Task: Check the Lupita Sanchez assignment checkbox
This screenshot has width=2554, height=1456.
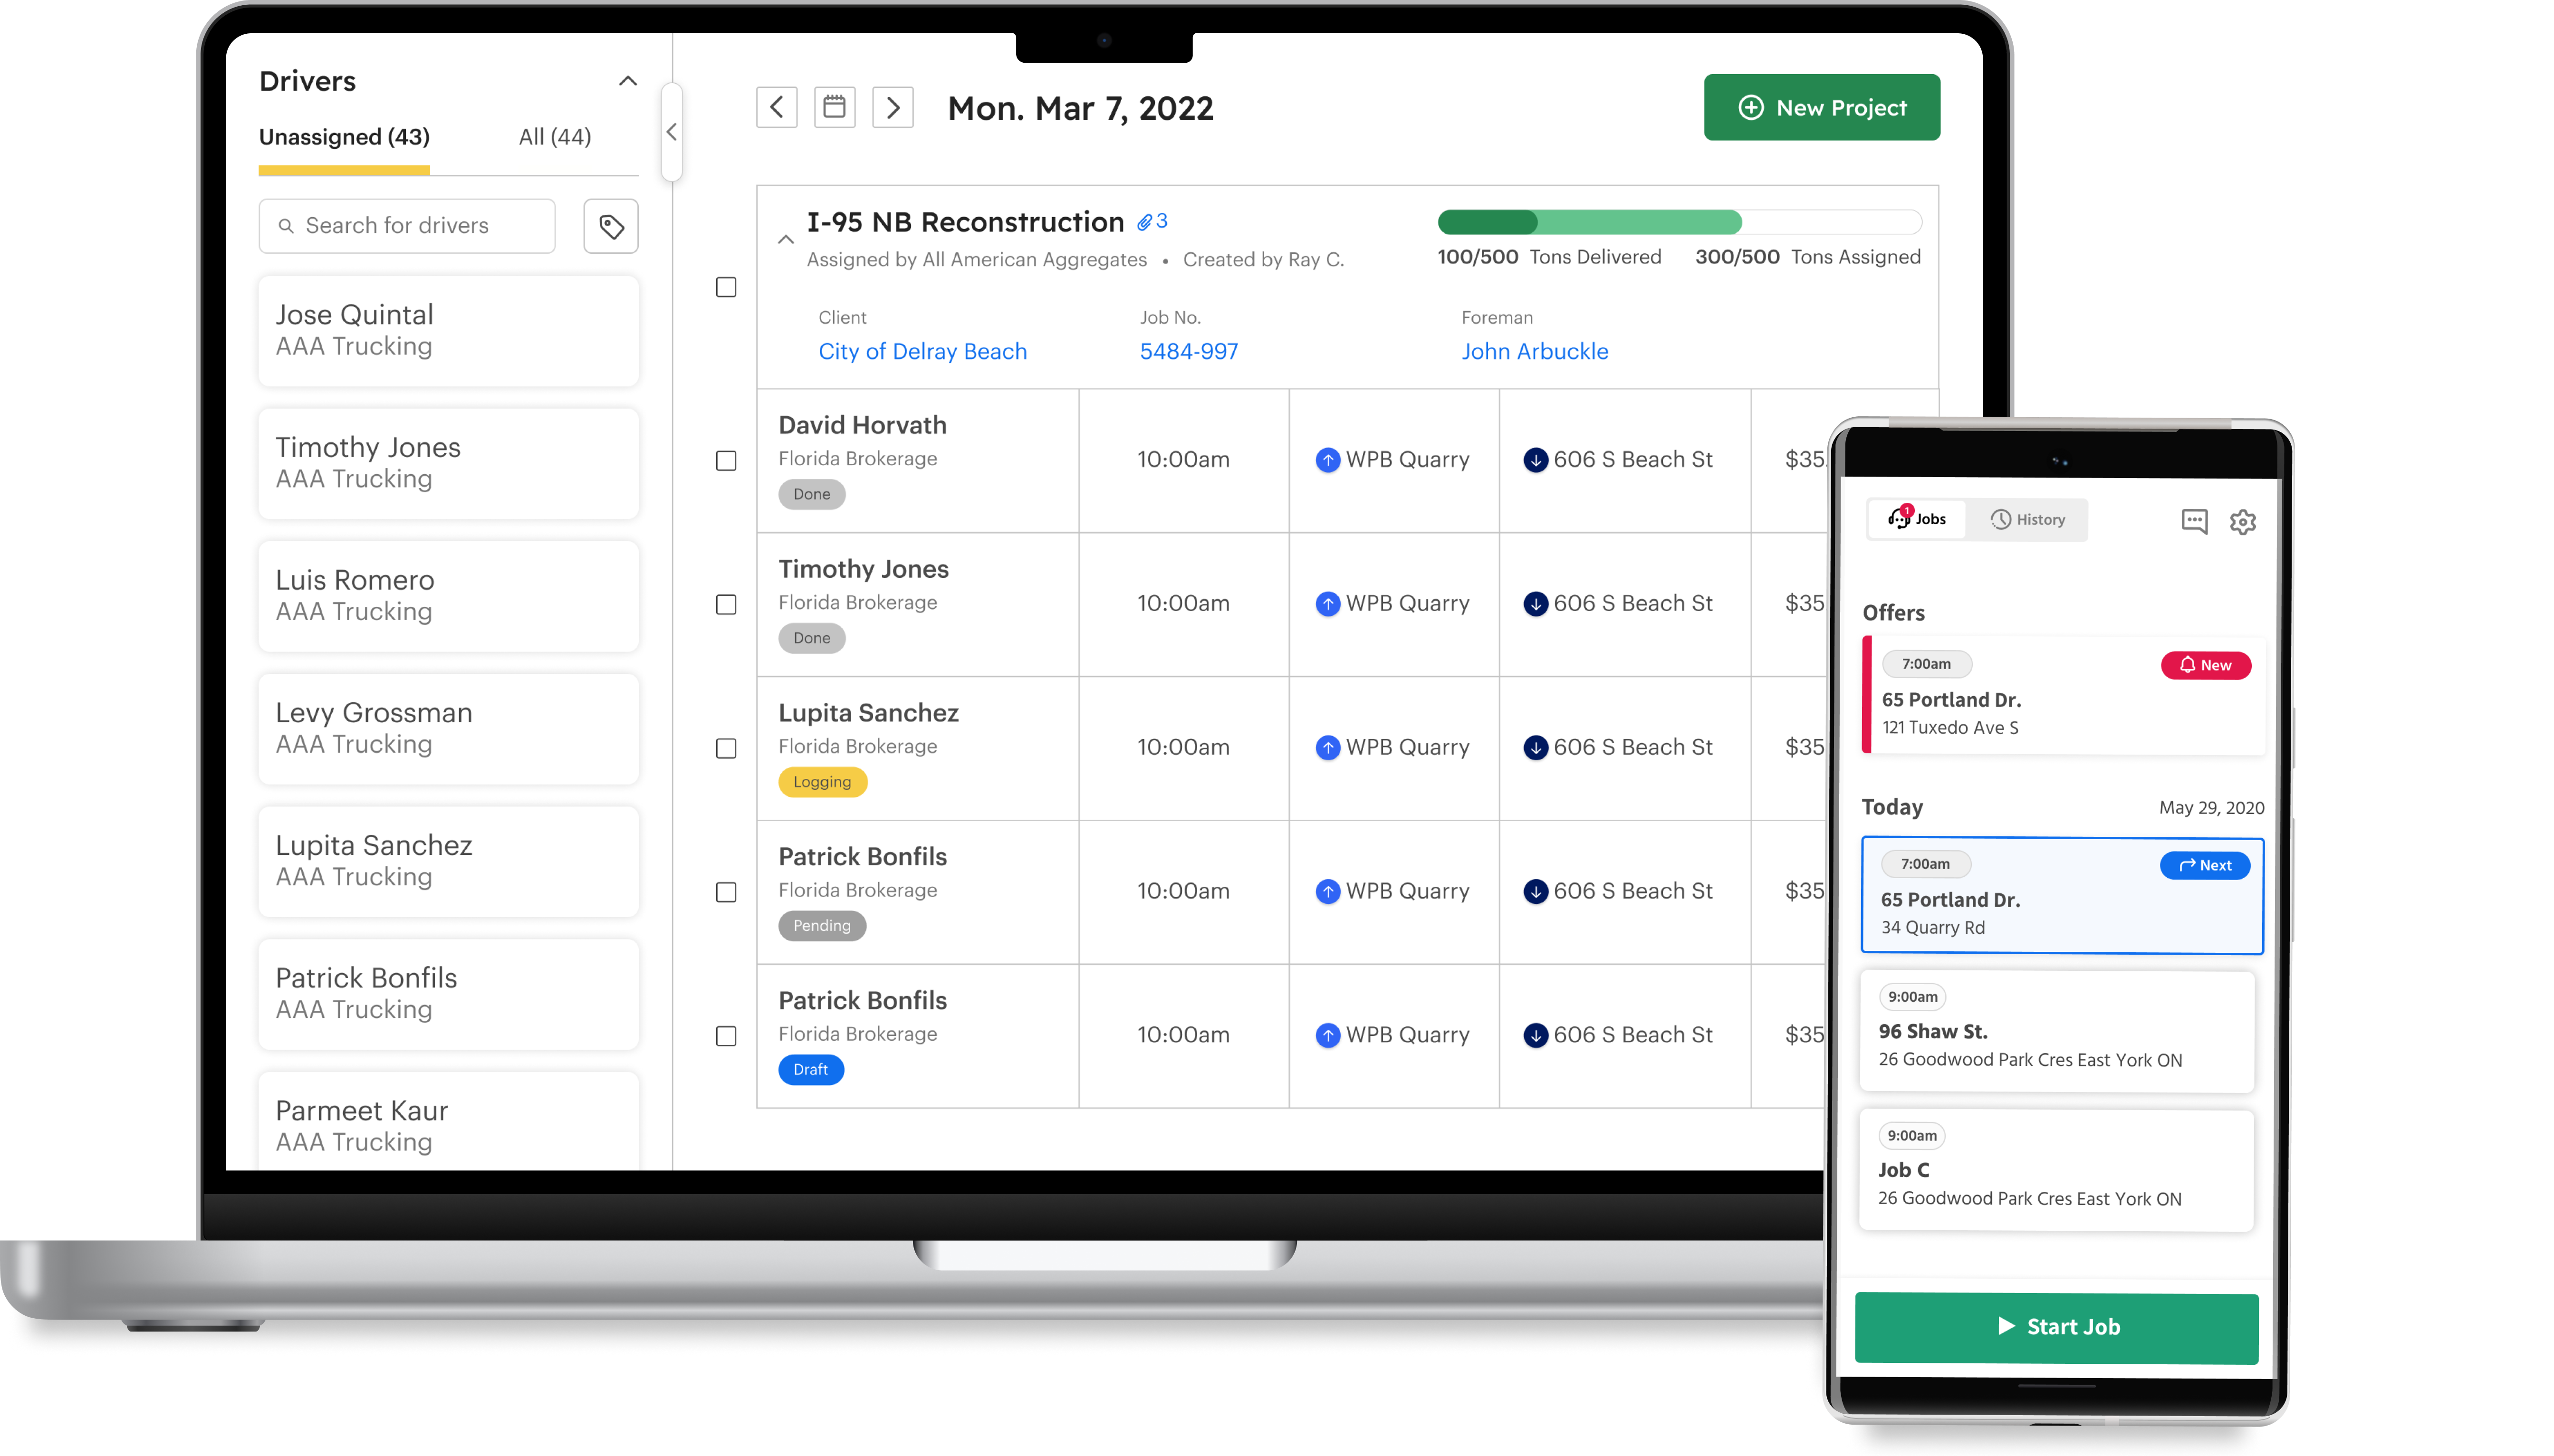Action: click(x=726, y=748)
